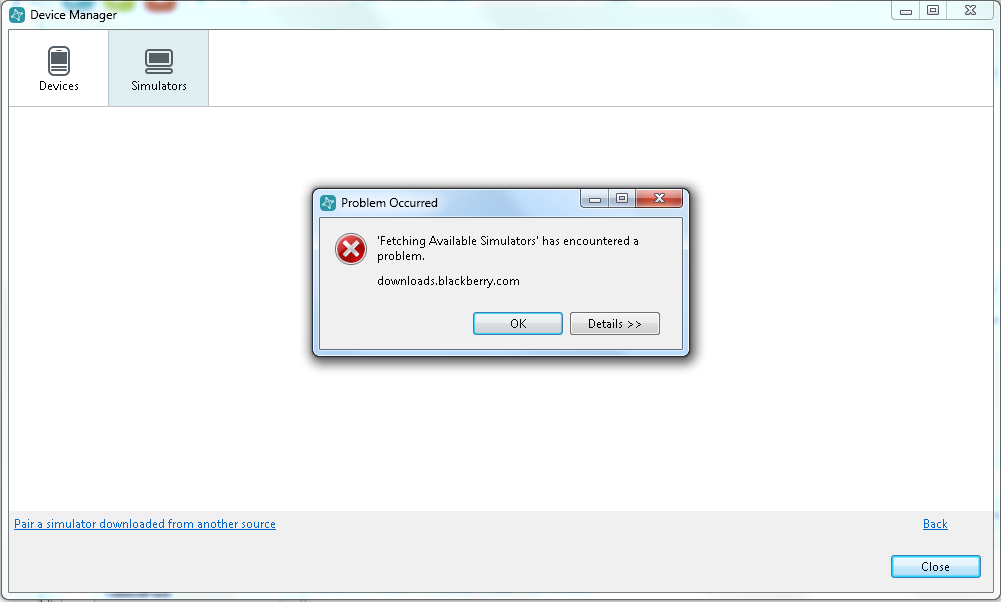This screenshot has width=1001, height=602.
Task: Follow the Back link
Action: (935, 523)
